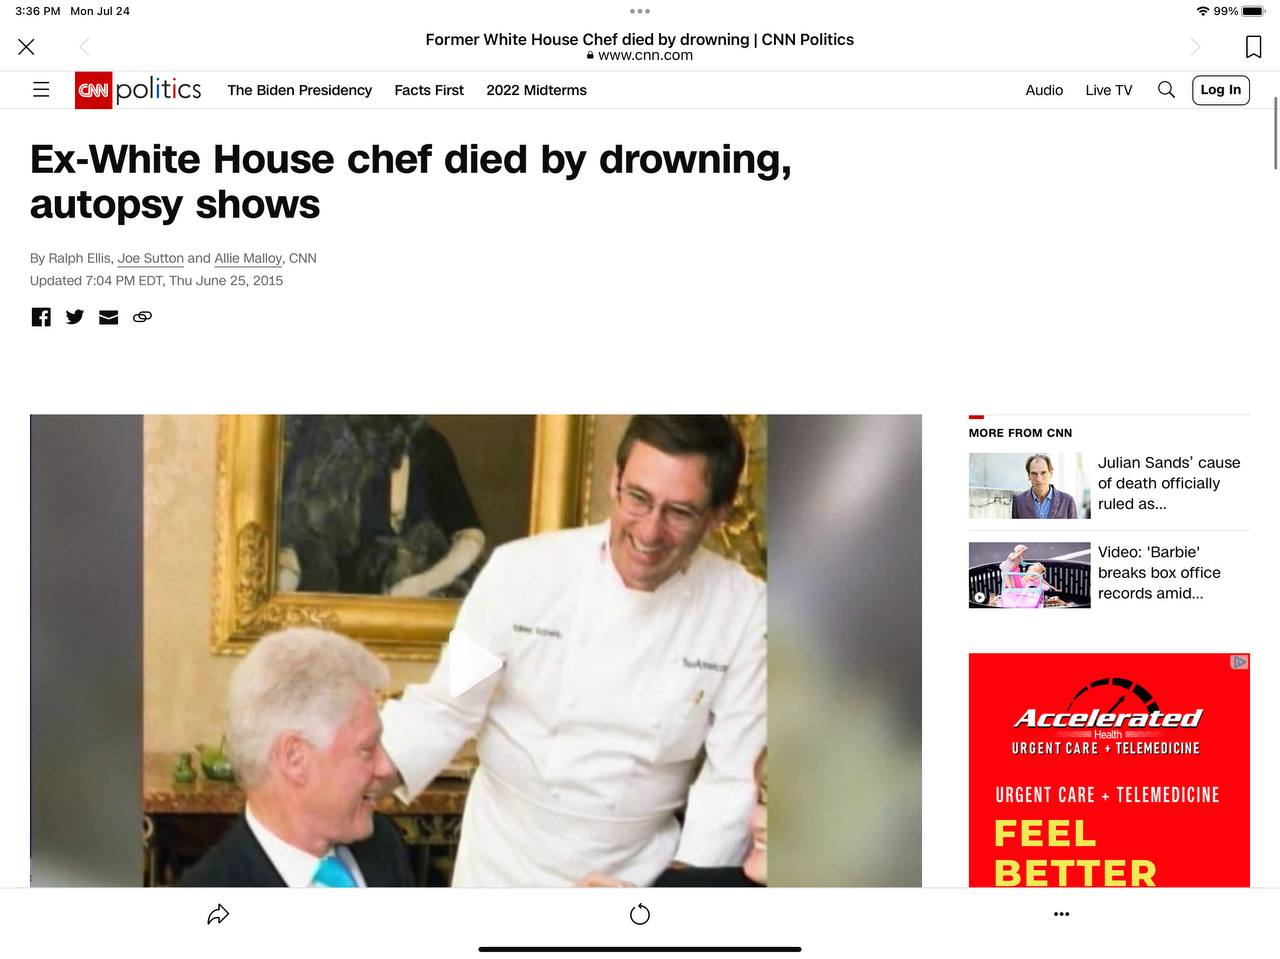Open the top three-dot multitasking menu
The height and width of the screenshot is (959, 1280).
[x=640, y=11]
